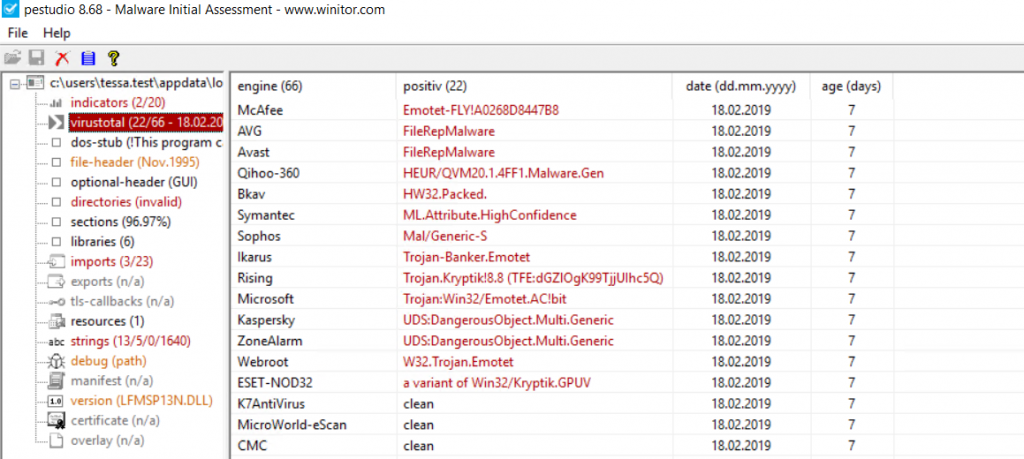Select the Kaspersky engine row
This screenshot has height=459, width=1024.
tap(562, 320)
